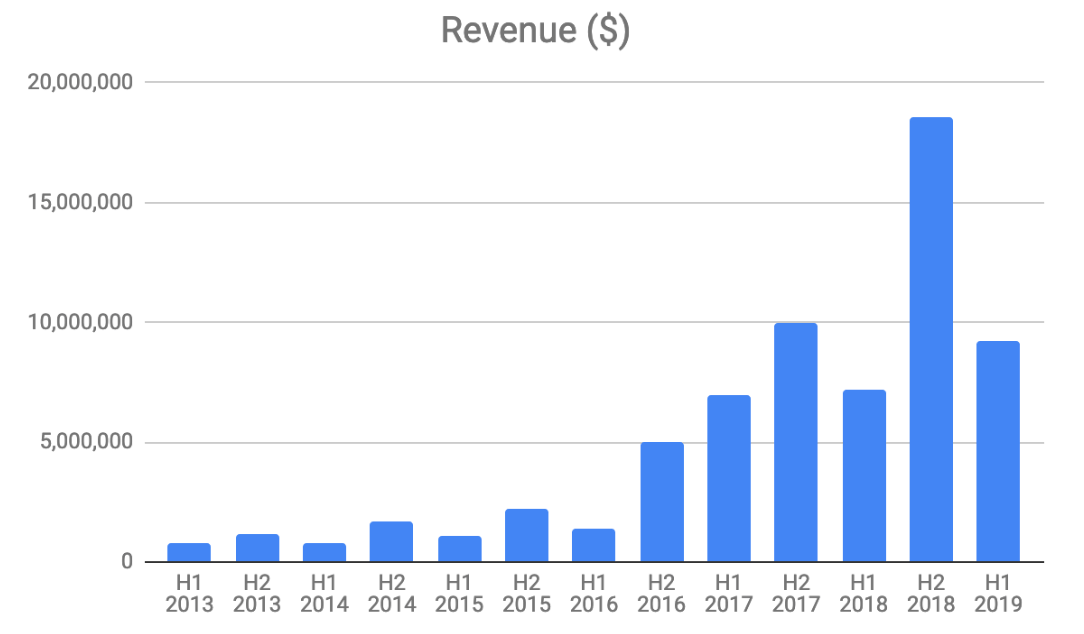Select the H1 2013 x-axis label

(x=189, y=593)
